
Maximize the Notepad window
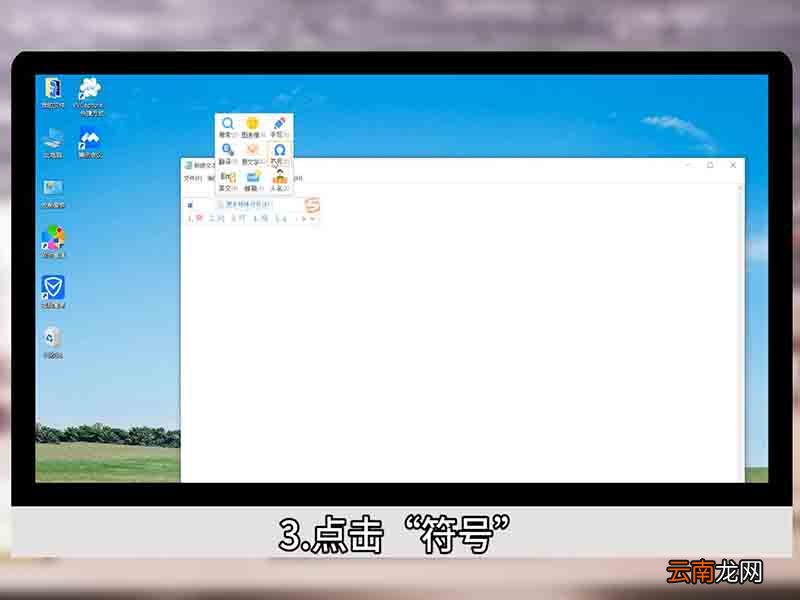click(710, 165)
